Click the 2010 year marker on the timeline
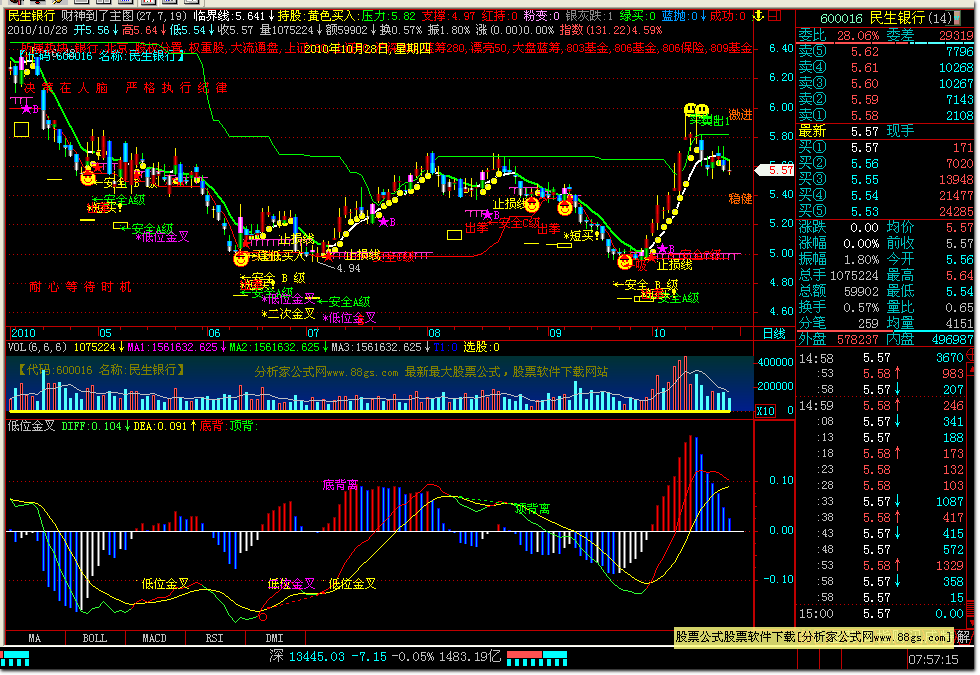Image resolution: width=980 pixels, height=675 pixels. (x=23, y=333)
